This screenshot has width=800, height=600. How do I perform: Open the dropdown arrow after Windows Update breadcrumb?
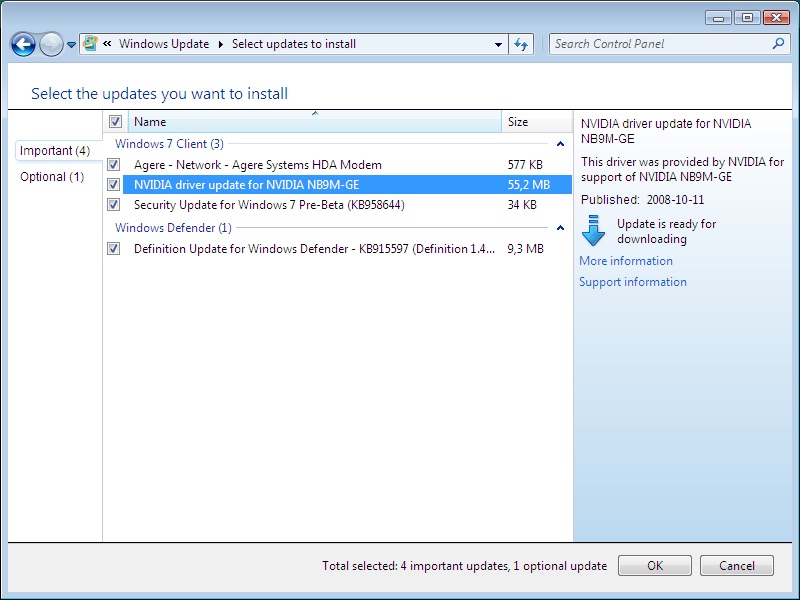221,44
